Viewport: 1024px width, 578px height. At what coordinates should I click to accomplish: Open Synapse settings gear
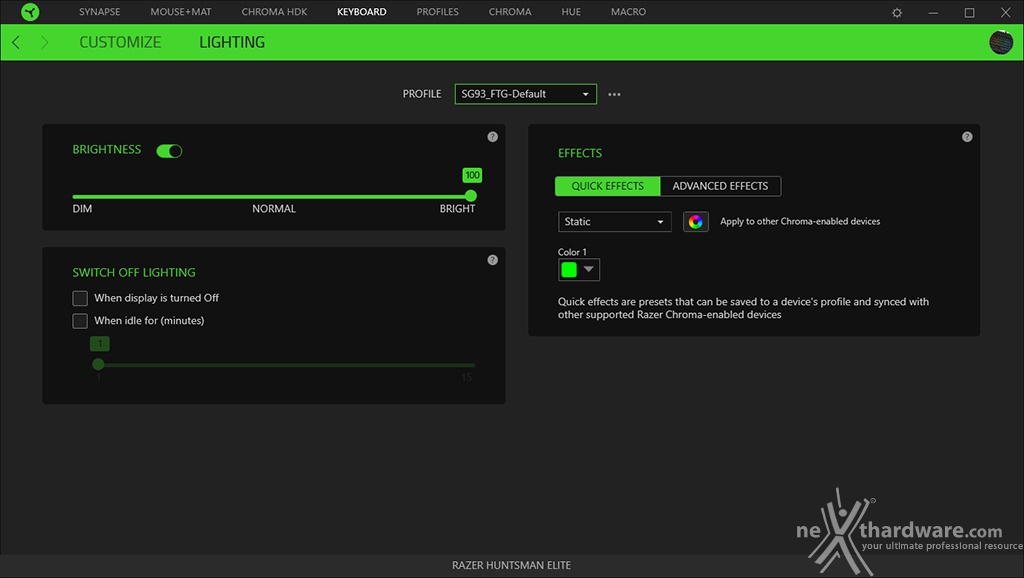pyautogui.click(x=897, y=12)
